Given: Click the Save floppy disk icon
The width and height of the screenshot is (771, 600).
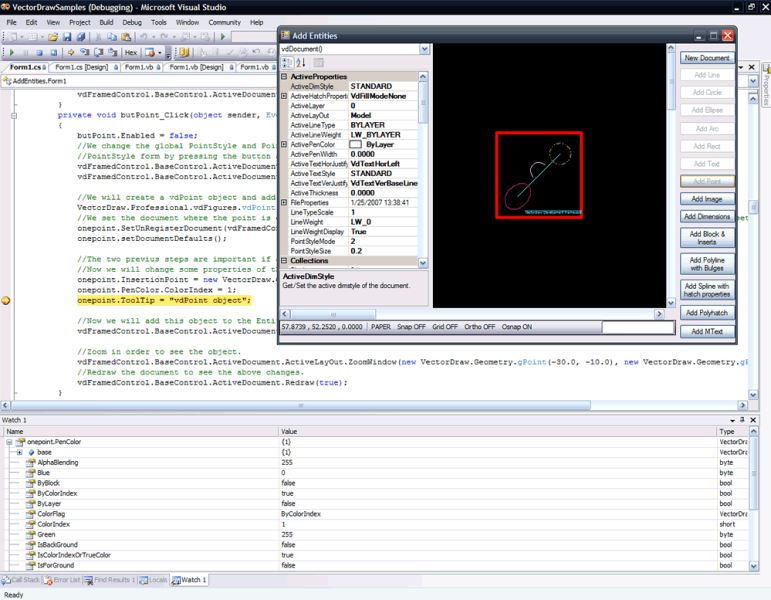Looking at the screenshot, I should point(67,37).
